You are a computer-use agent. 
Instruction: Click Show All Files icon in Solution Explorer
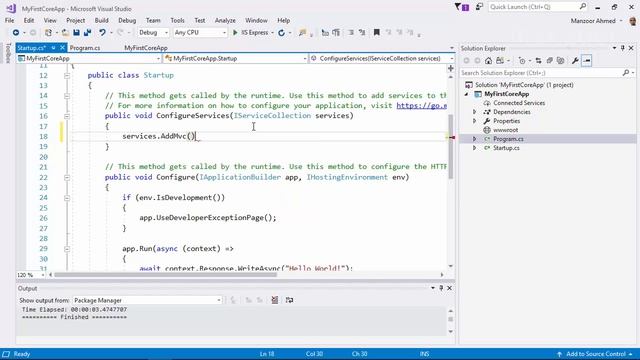point(561,61)
